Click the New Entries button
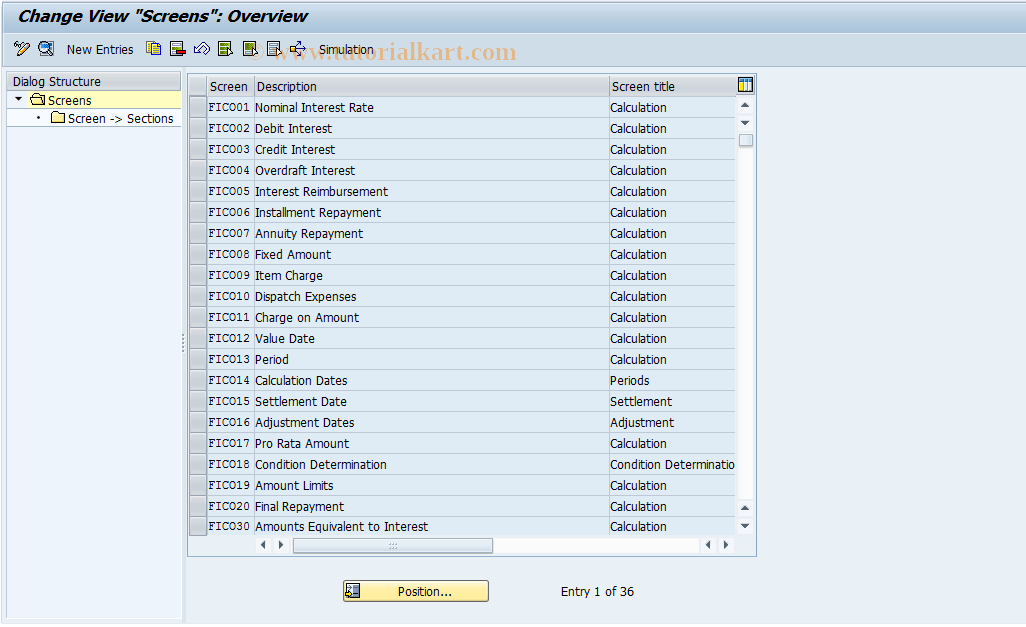Viewport: 1026px width, 627px height. [99, 50]
